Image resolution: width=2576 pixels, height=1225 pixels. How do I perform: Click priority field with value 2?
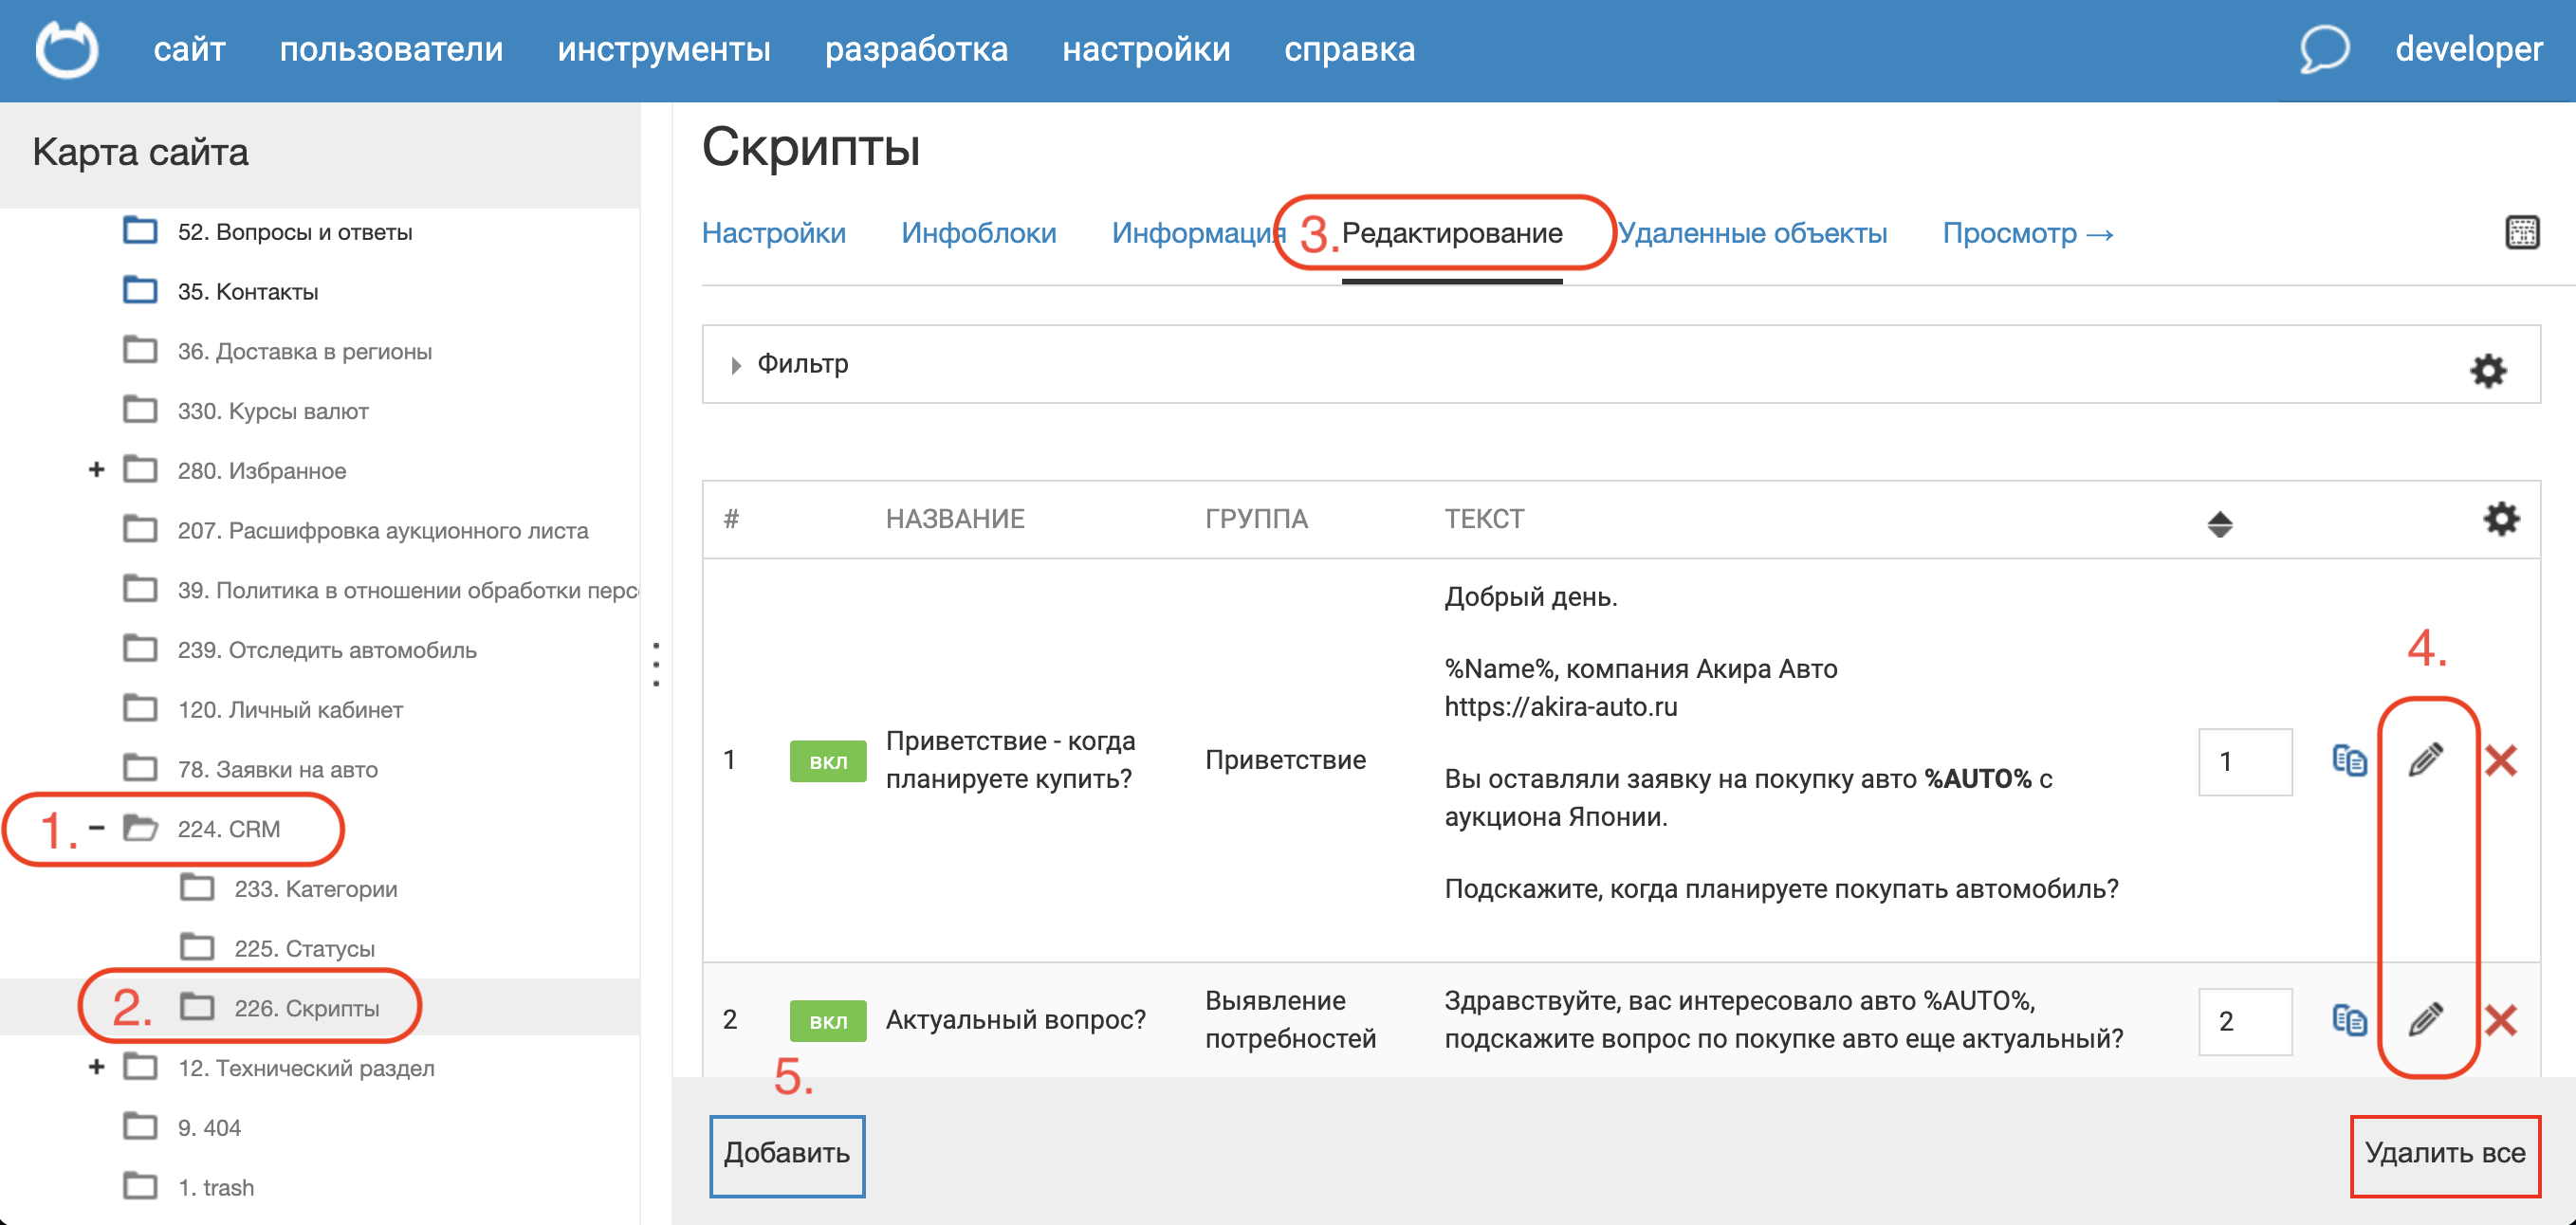(x=2245, y=1021)
